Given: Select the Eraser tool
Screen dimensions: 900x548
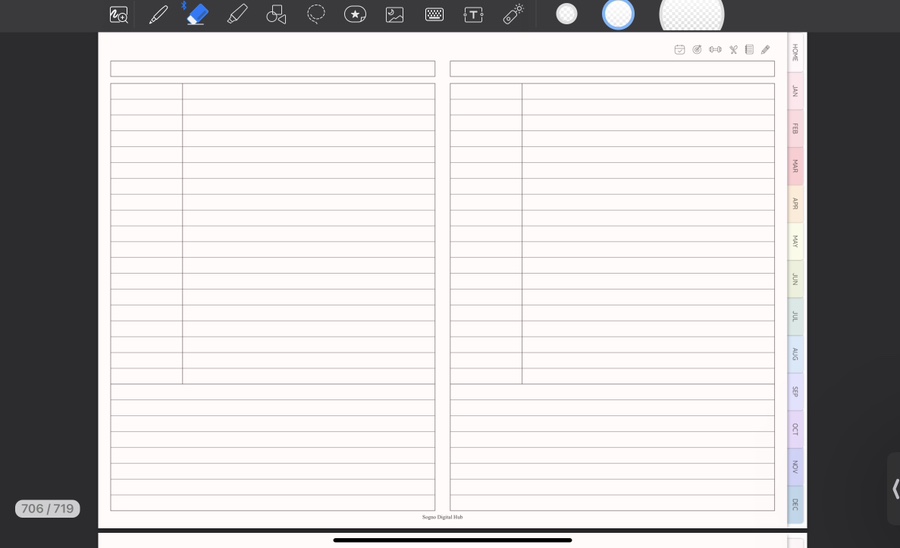Looking at the screenshot, I should click(197, 14).
